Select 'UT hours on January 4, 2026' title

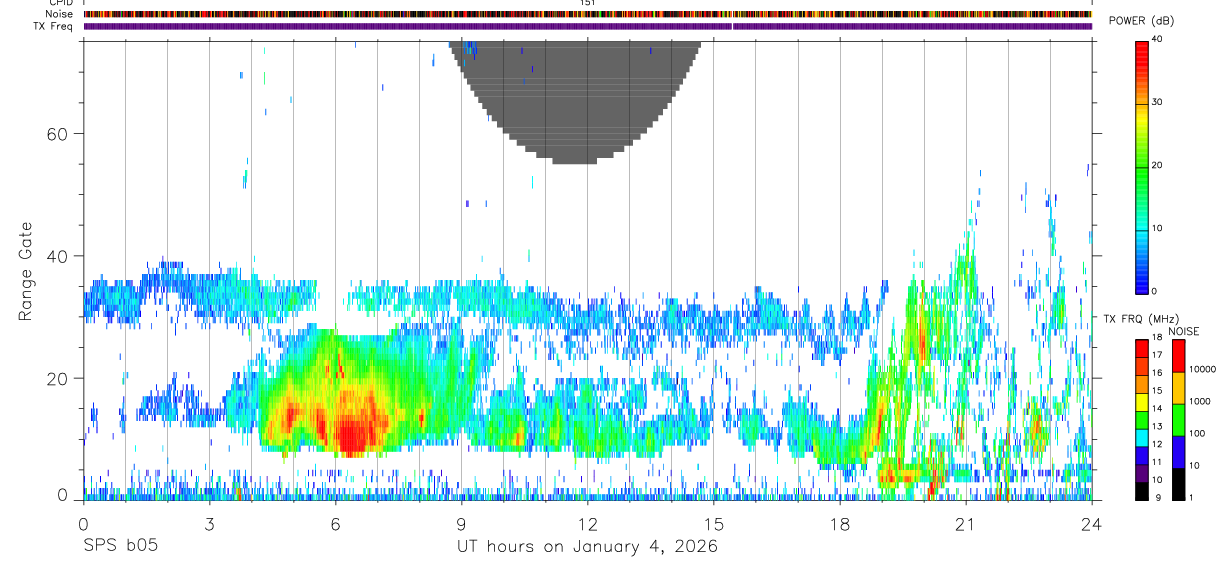(x=587, y=547)
